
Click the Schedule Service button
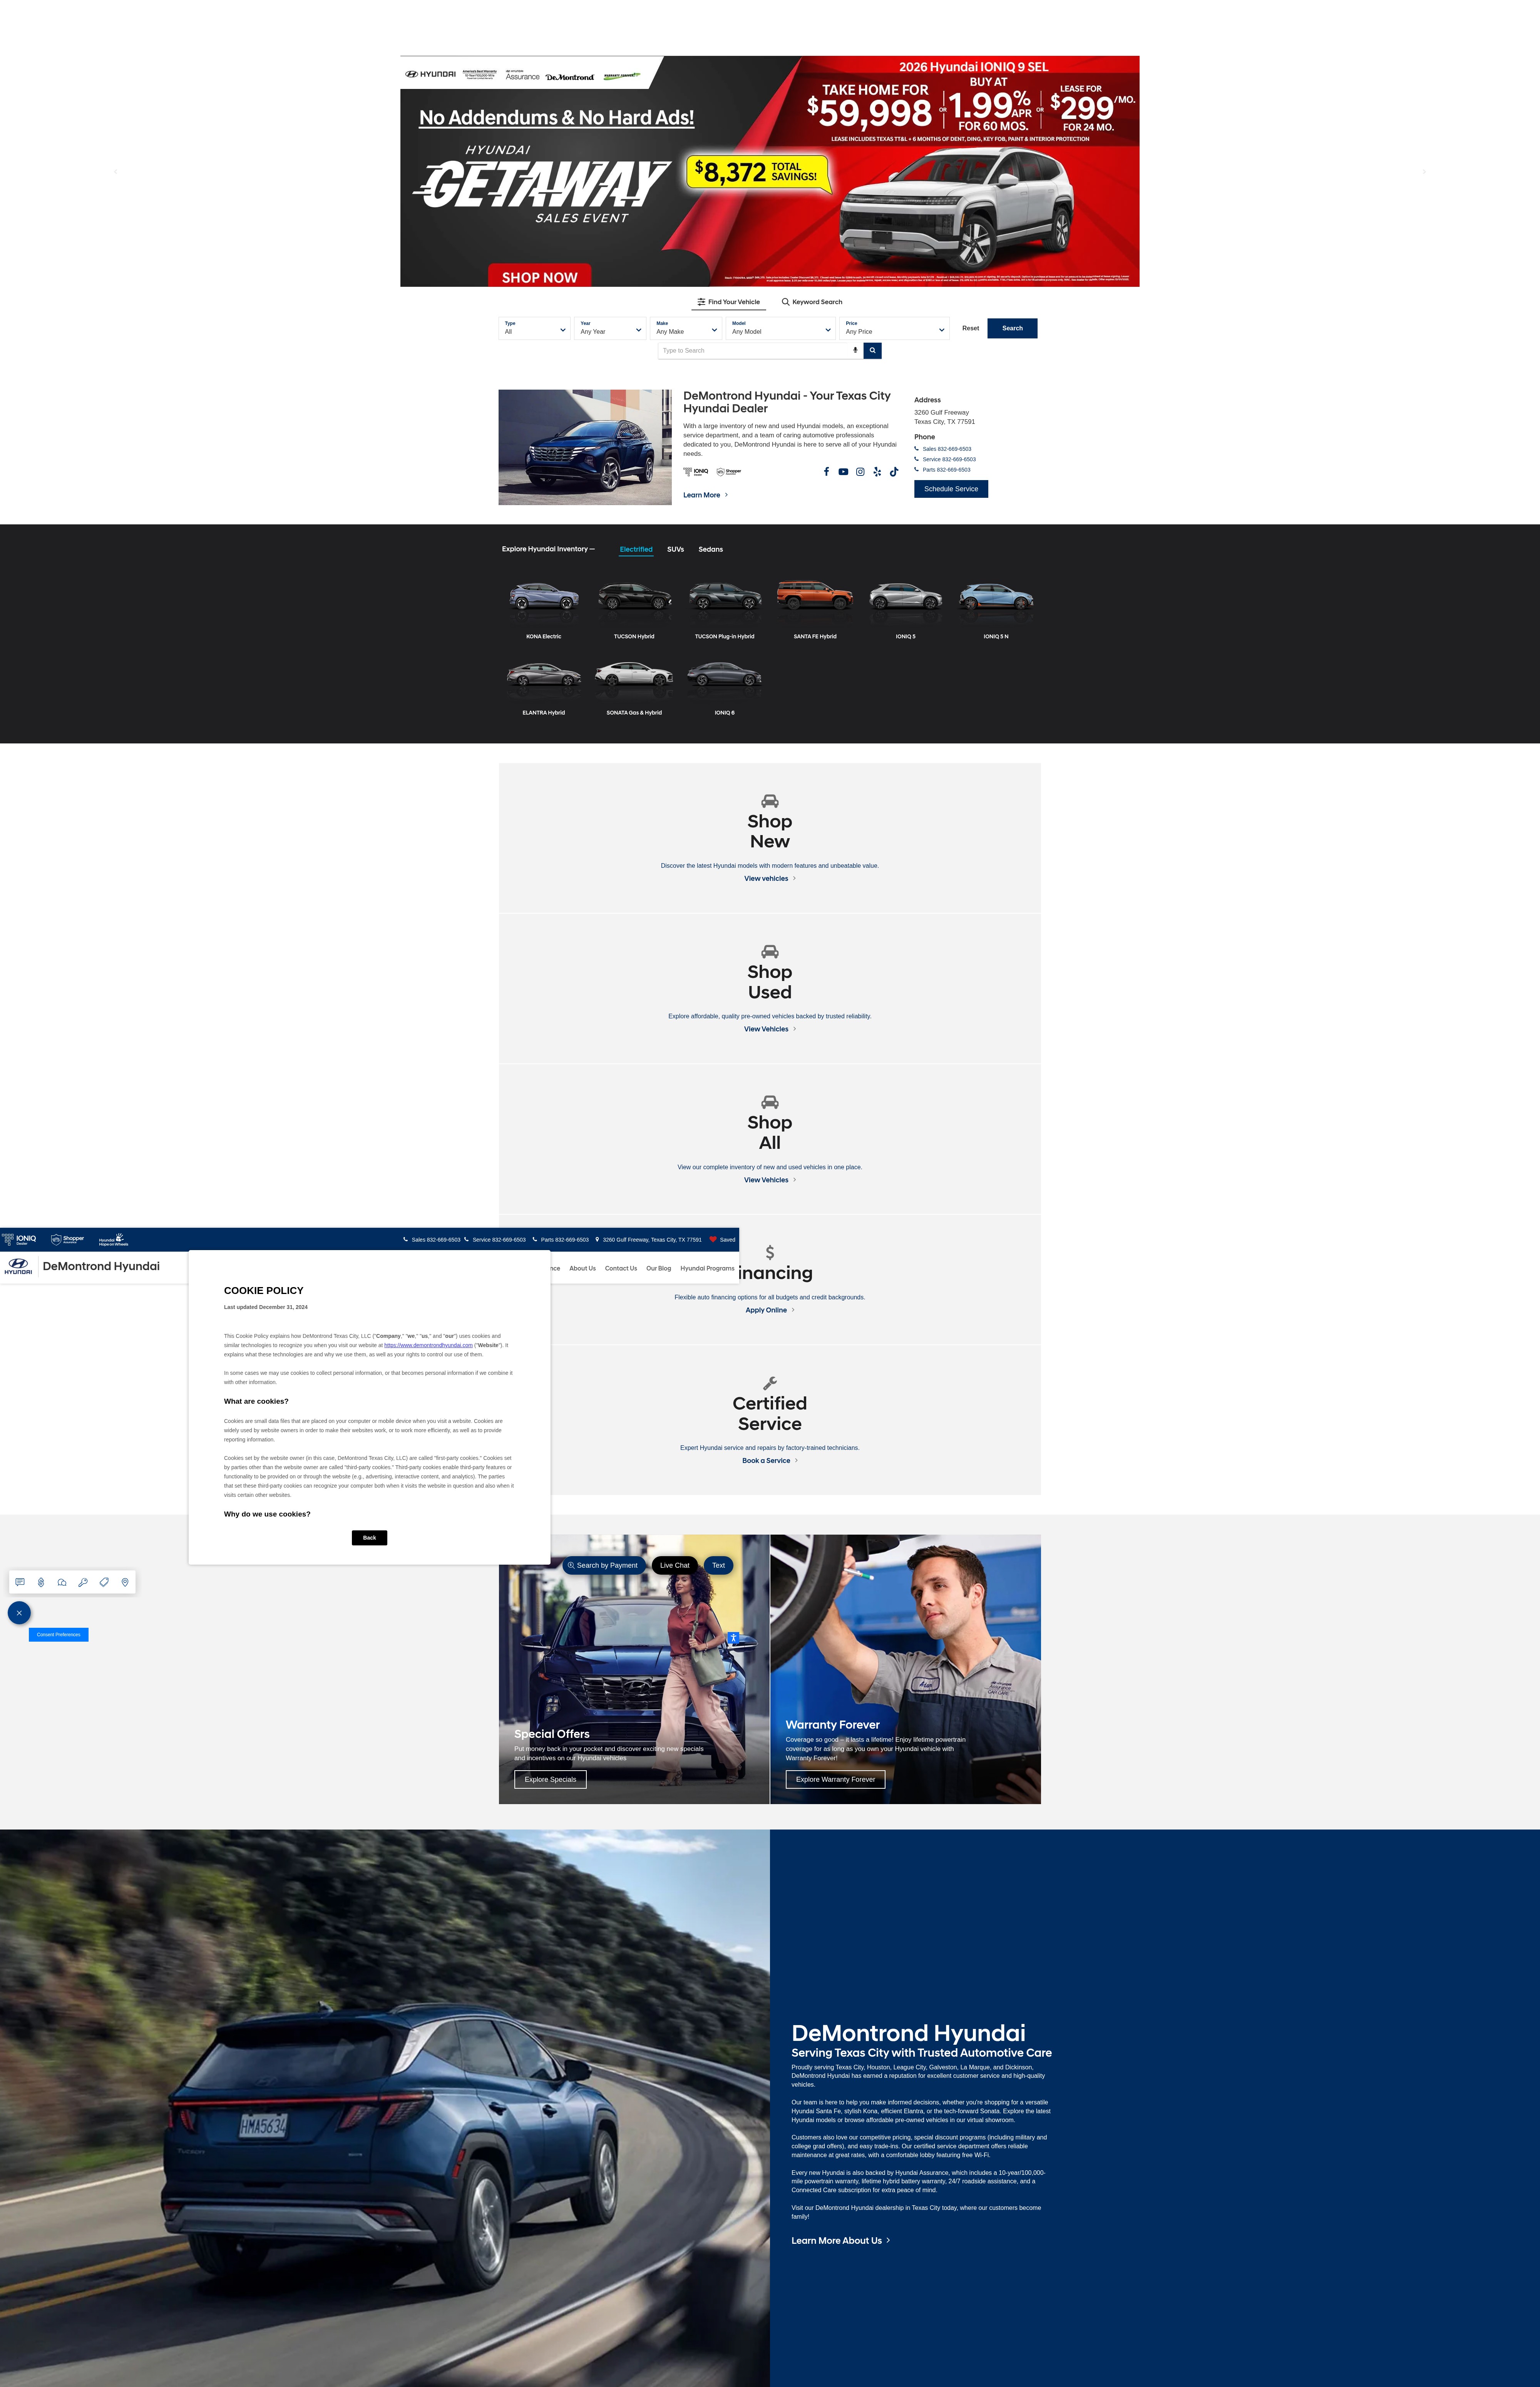coord(951,489)
